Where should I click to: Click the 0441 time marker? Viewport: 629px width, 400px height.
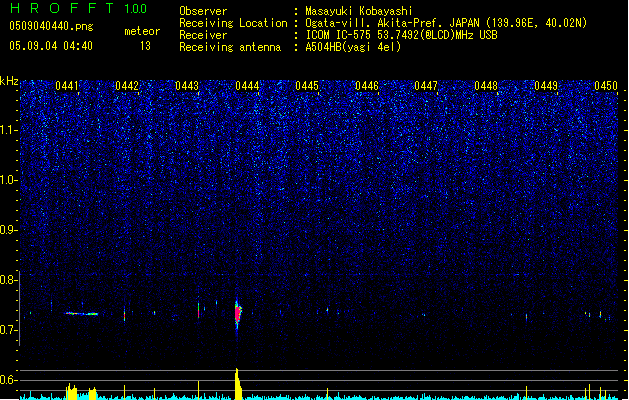click(67, 86)
